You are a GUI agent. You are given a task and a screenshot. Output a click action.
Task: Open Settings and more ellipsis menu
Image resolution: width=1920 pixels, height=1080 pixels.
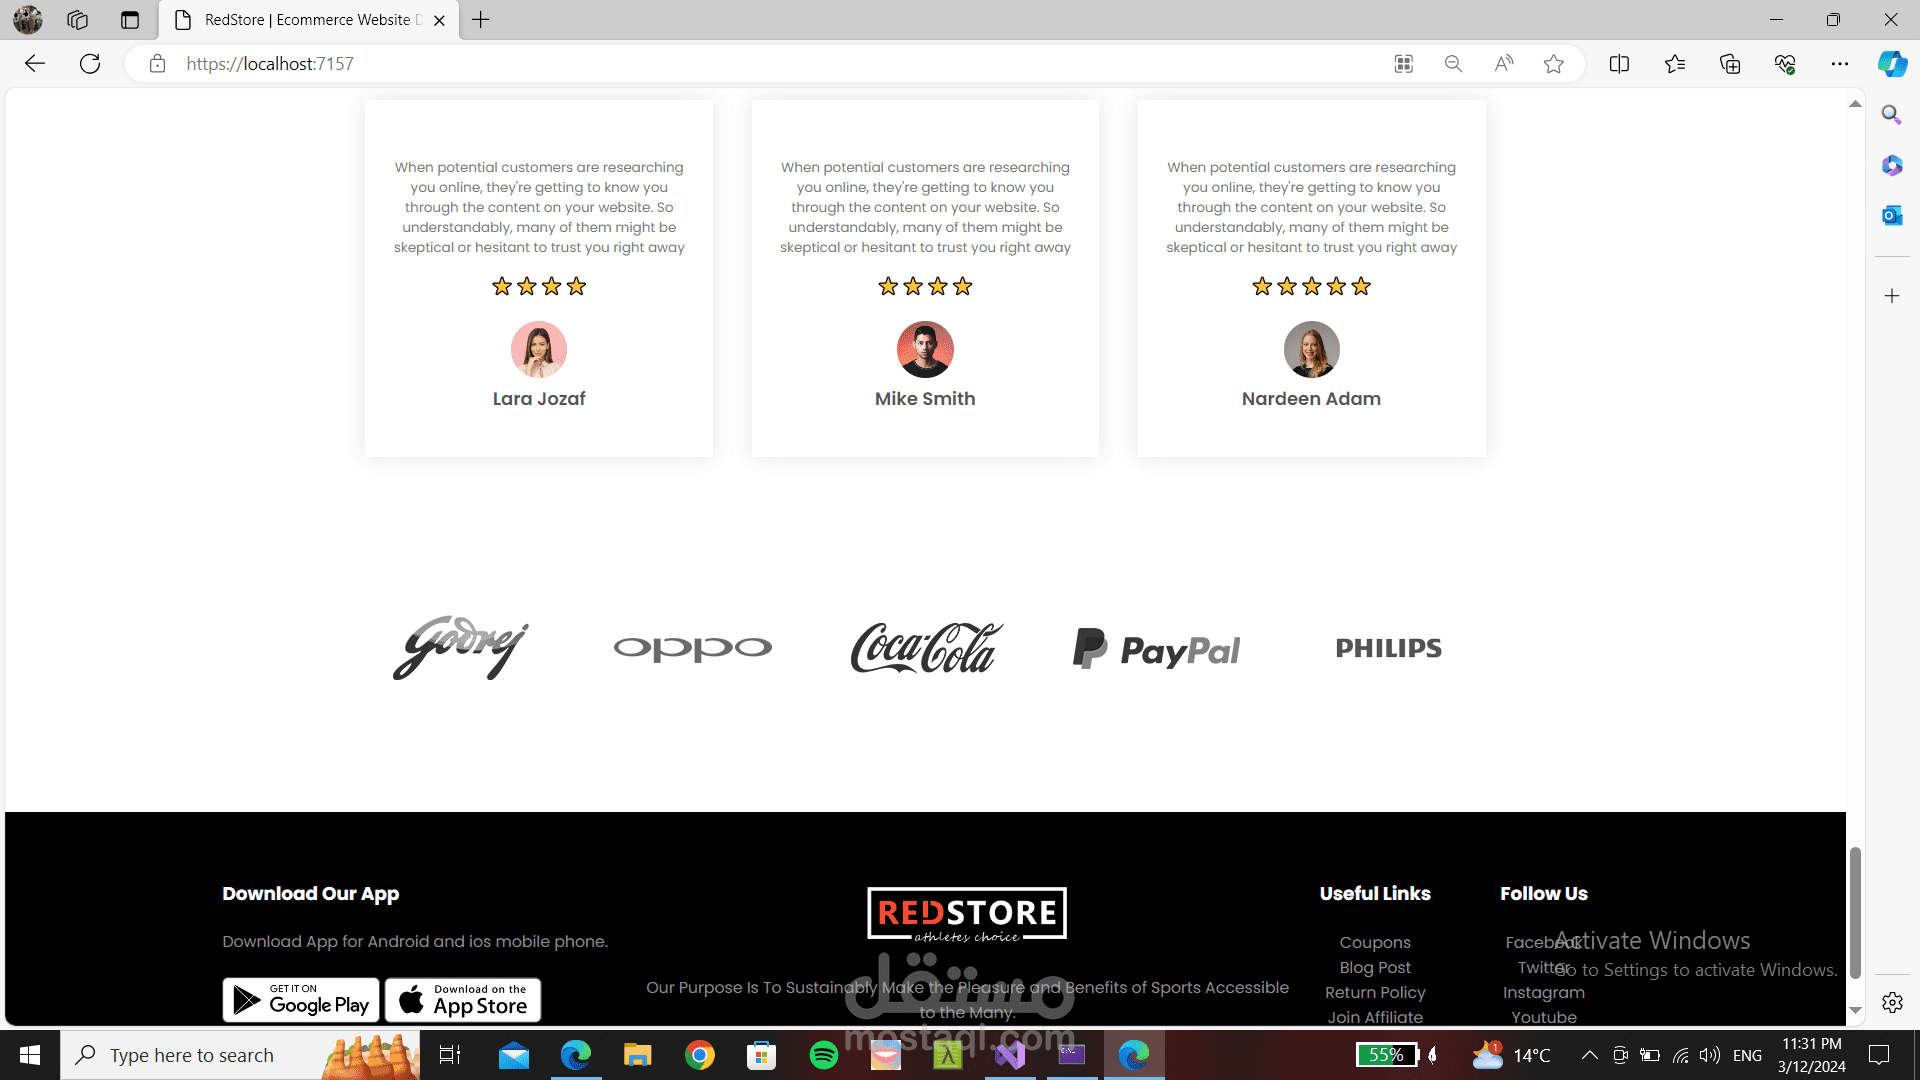(1839, 64)
